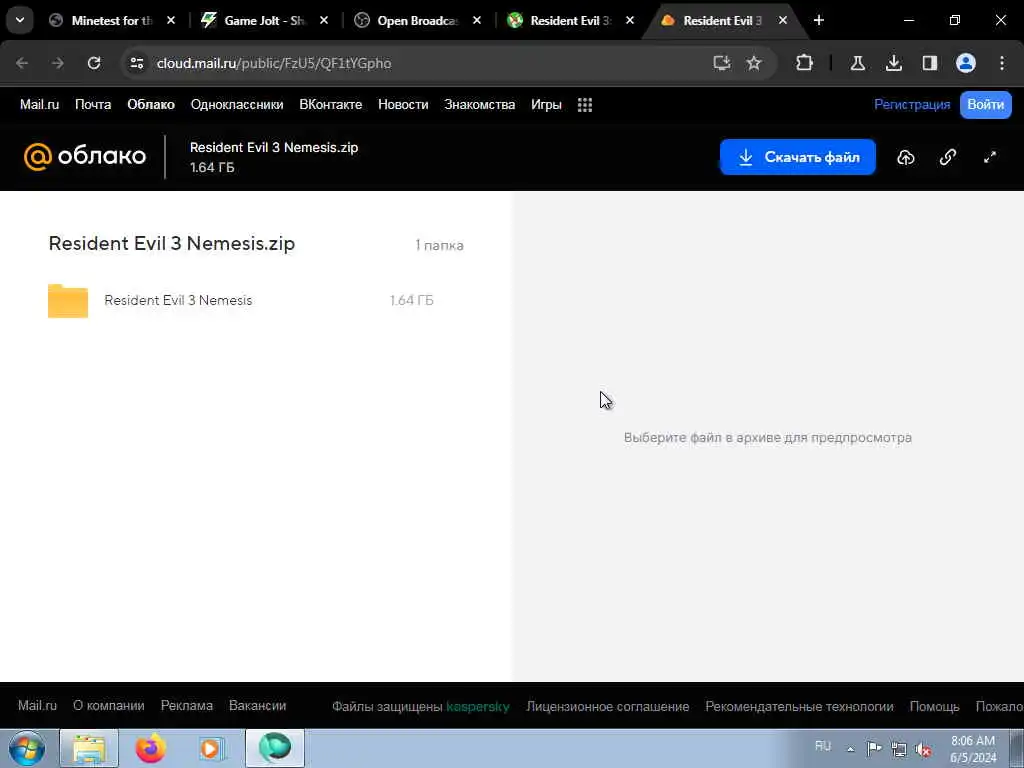Close the Game Jolt tab
Viewport: 1024px width, 768px height.
(x=324, y=20)
